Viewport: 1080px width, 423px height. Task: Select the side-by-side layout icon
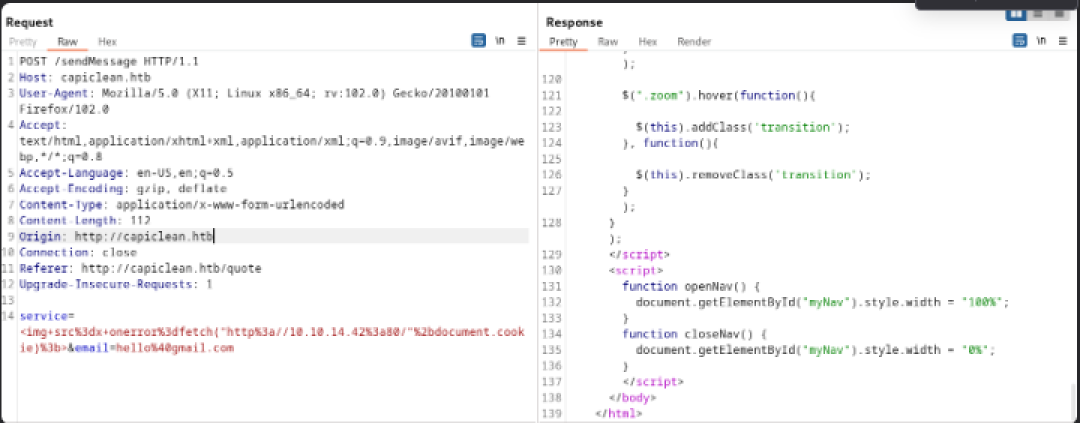coord(1017,13)
